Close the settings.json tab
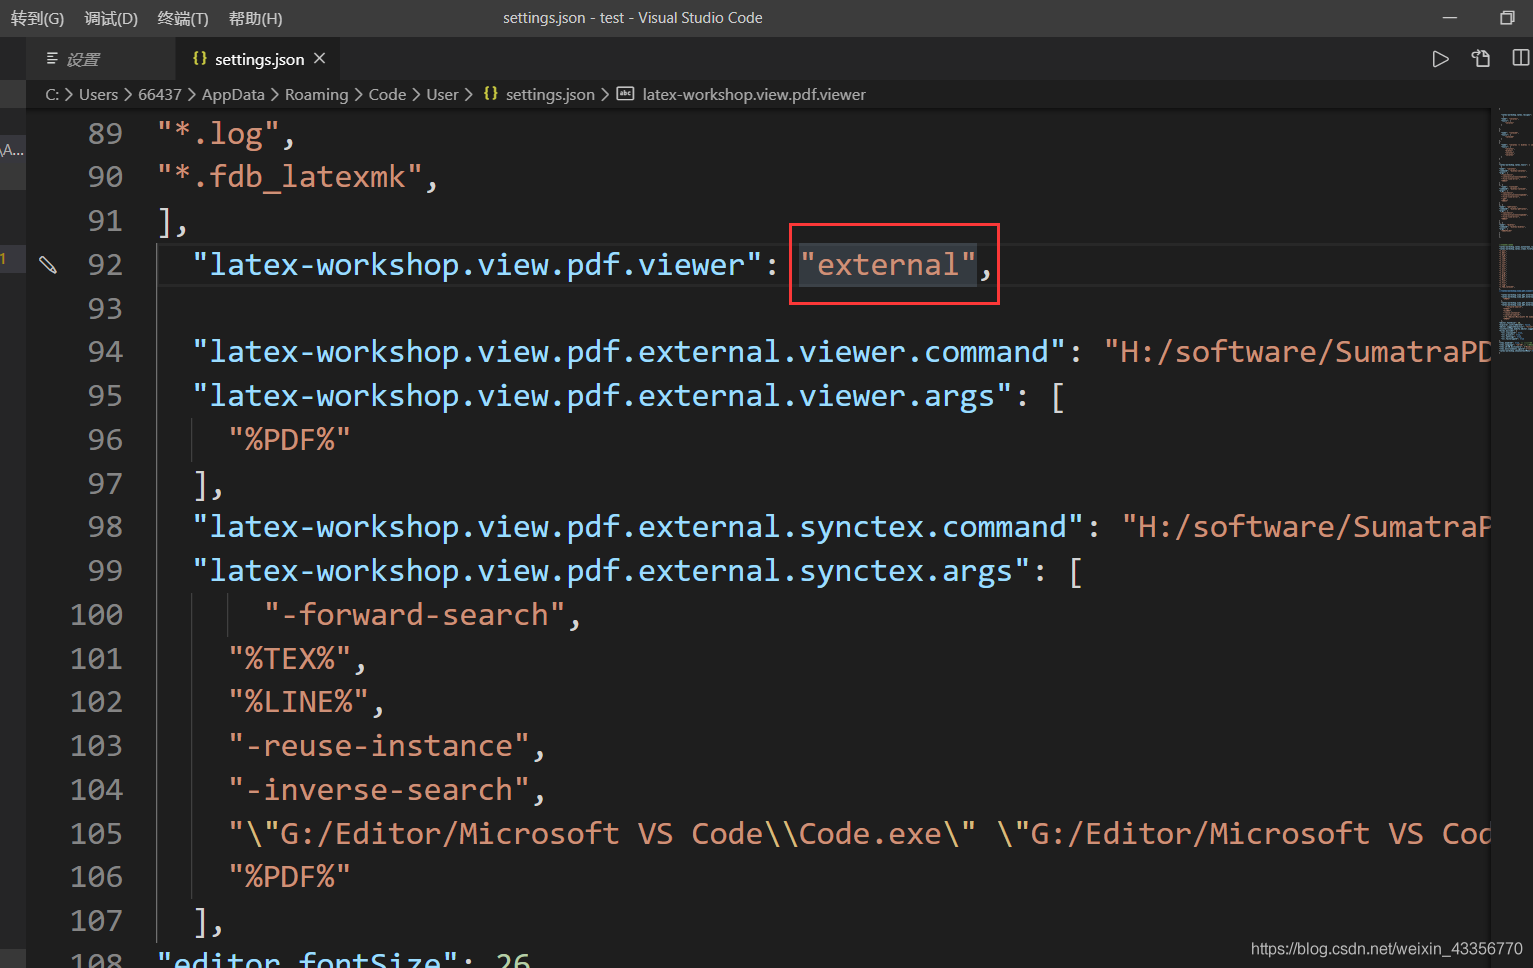Viewport: 1533px width, 968px height. pyautogui.click(x=320, y=59)
